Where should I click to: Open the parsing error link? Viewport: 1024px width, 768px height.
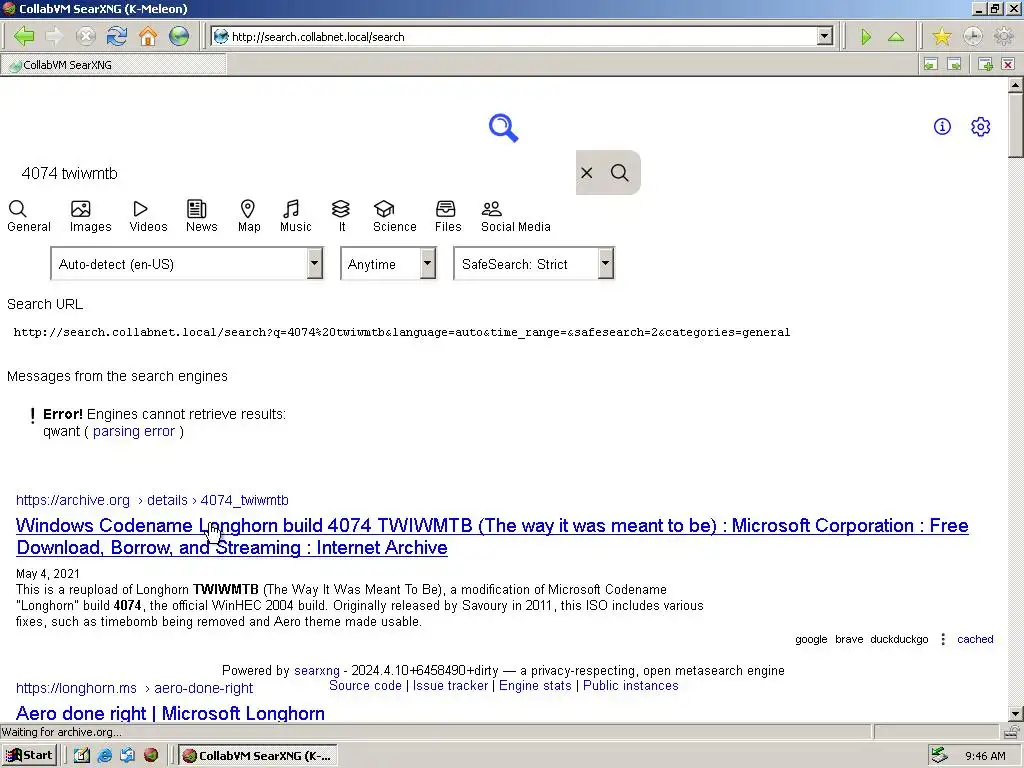click(134, 432)
